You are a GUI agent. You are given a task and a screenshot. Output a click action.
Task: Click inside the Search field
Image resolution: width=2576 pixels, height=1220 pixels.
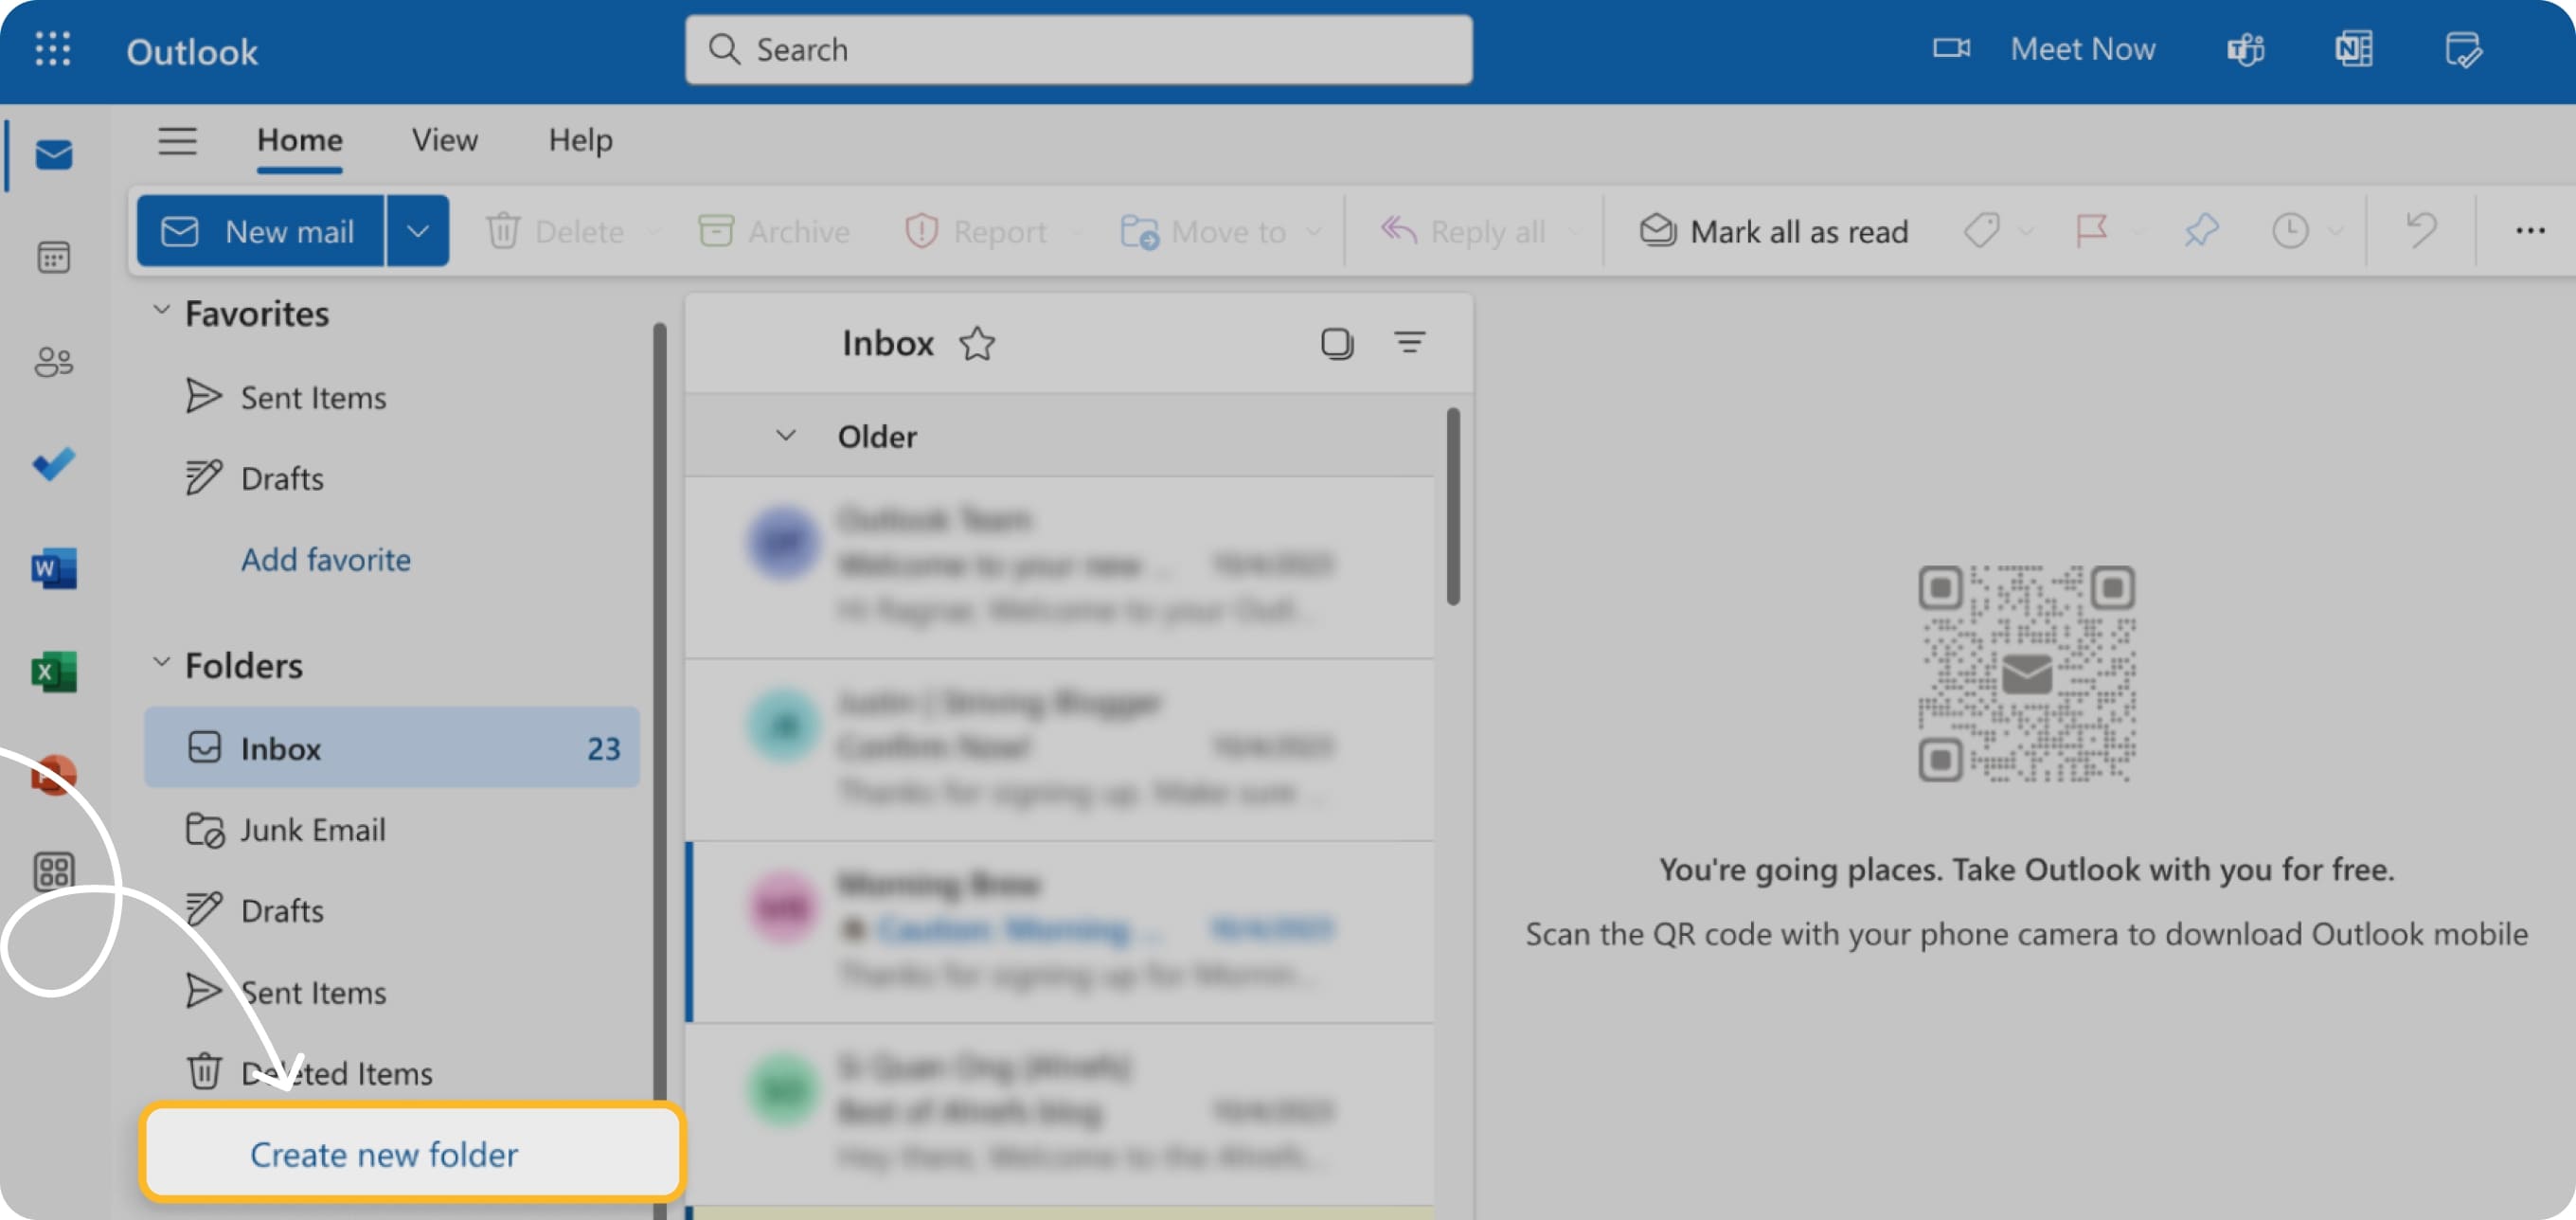click(x=1078, y=49)
